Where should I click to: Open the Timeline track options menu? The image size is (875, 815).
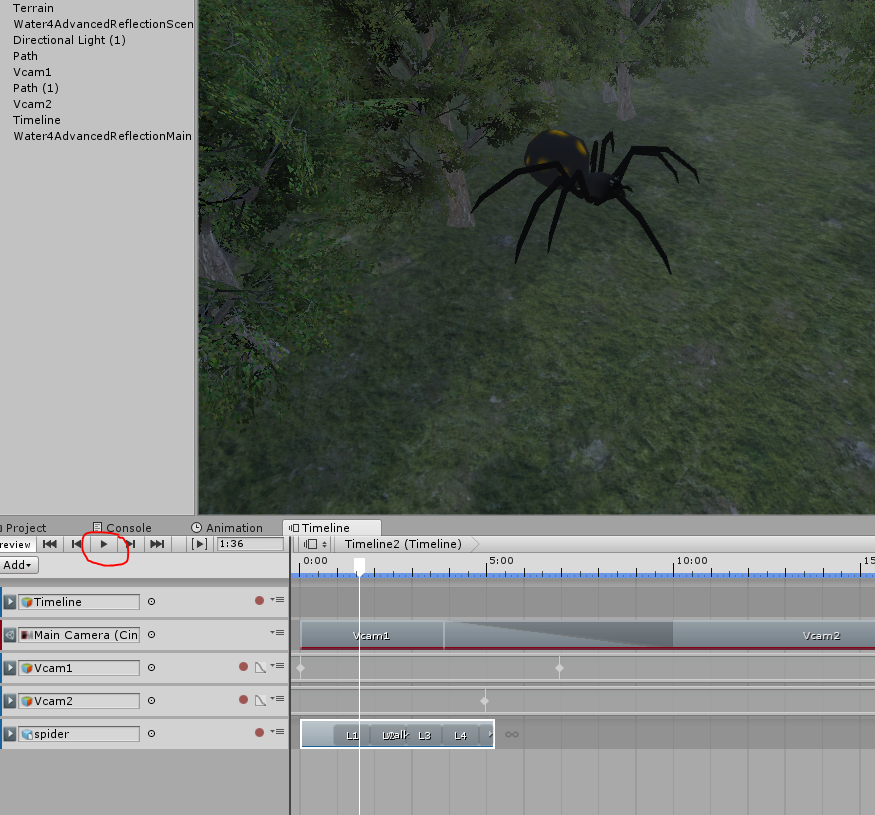point(277,600)
